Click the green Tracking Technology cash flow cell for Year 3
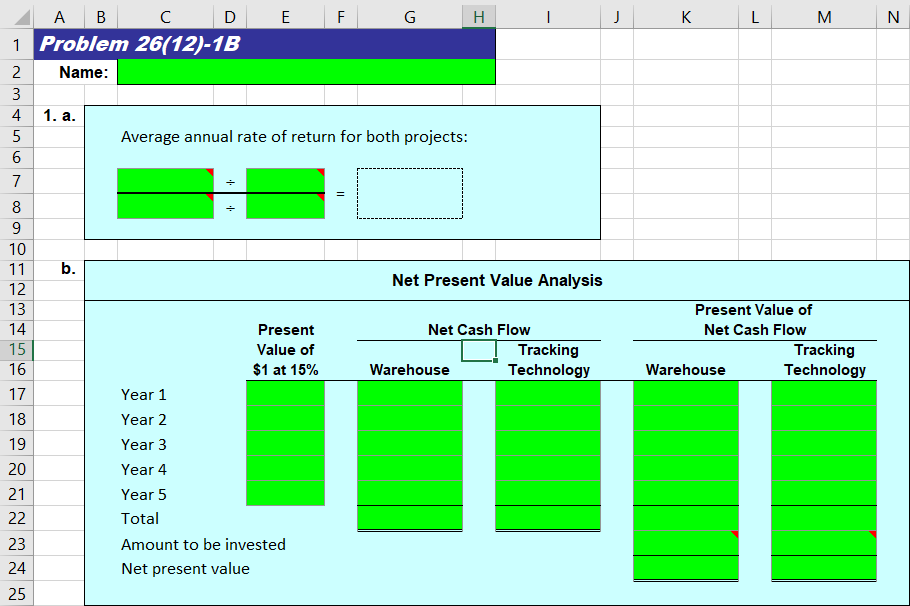 548,444
